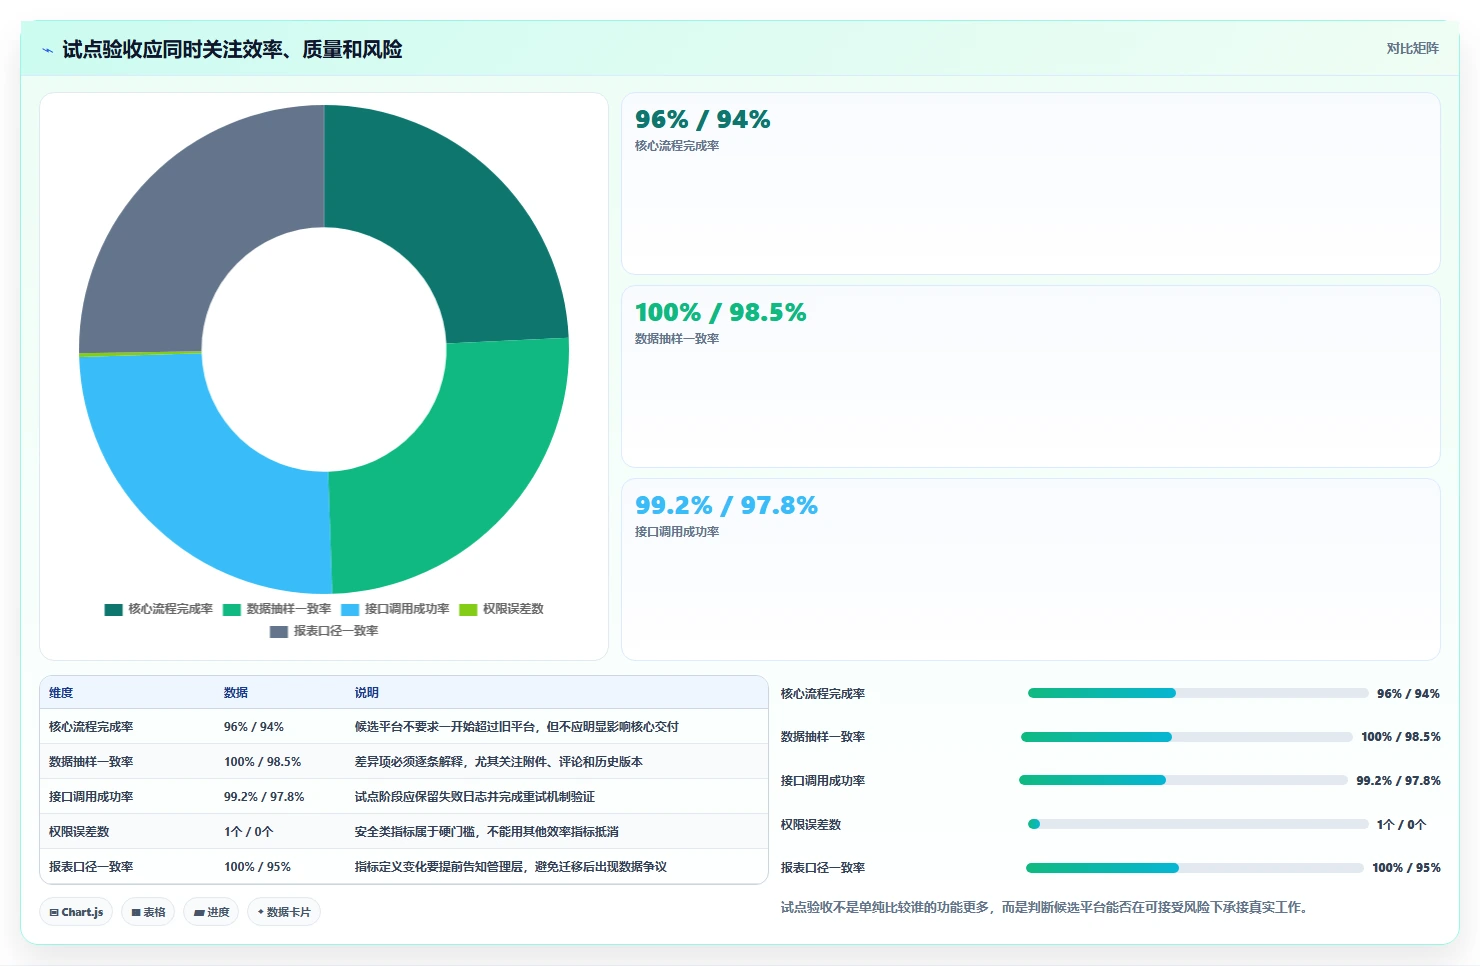Toggle the 接口调用成功率 legend swatch
1480x966 pixels.
point(350,609)
